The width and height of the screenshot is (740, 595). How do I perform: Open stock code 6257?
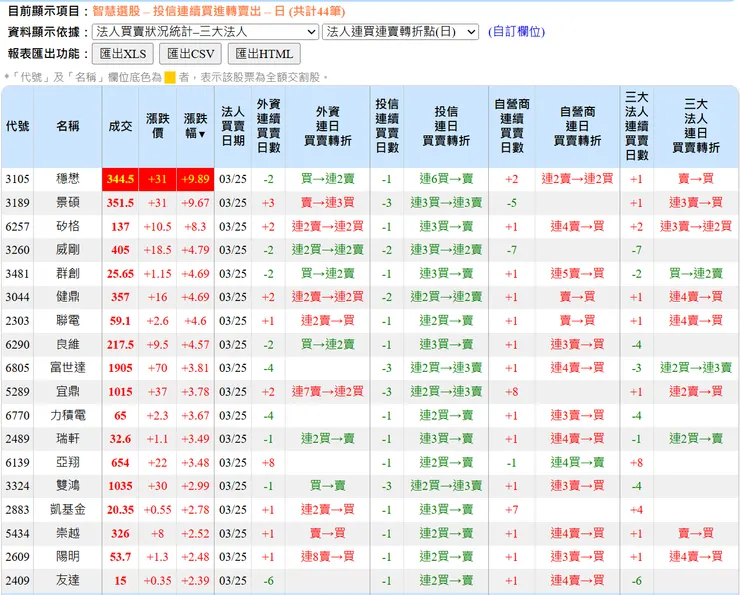(17, 226)
